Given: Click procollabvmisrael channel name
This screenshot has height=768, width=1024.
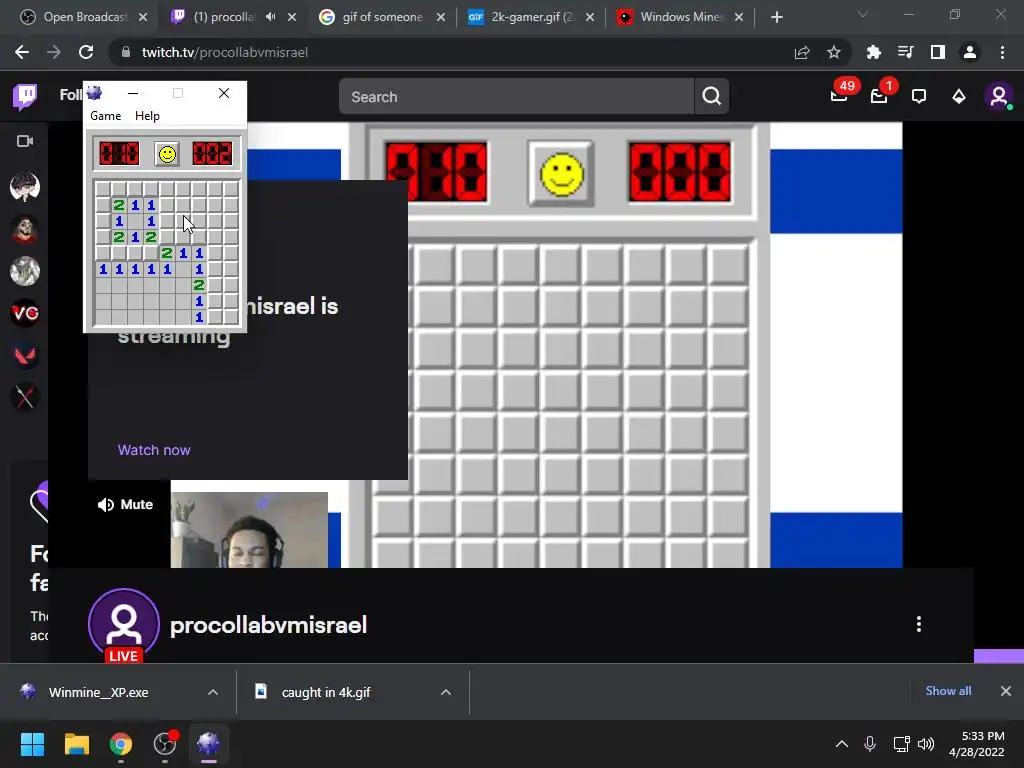Looking at the screenshot, I should point(268,625).
